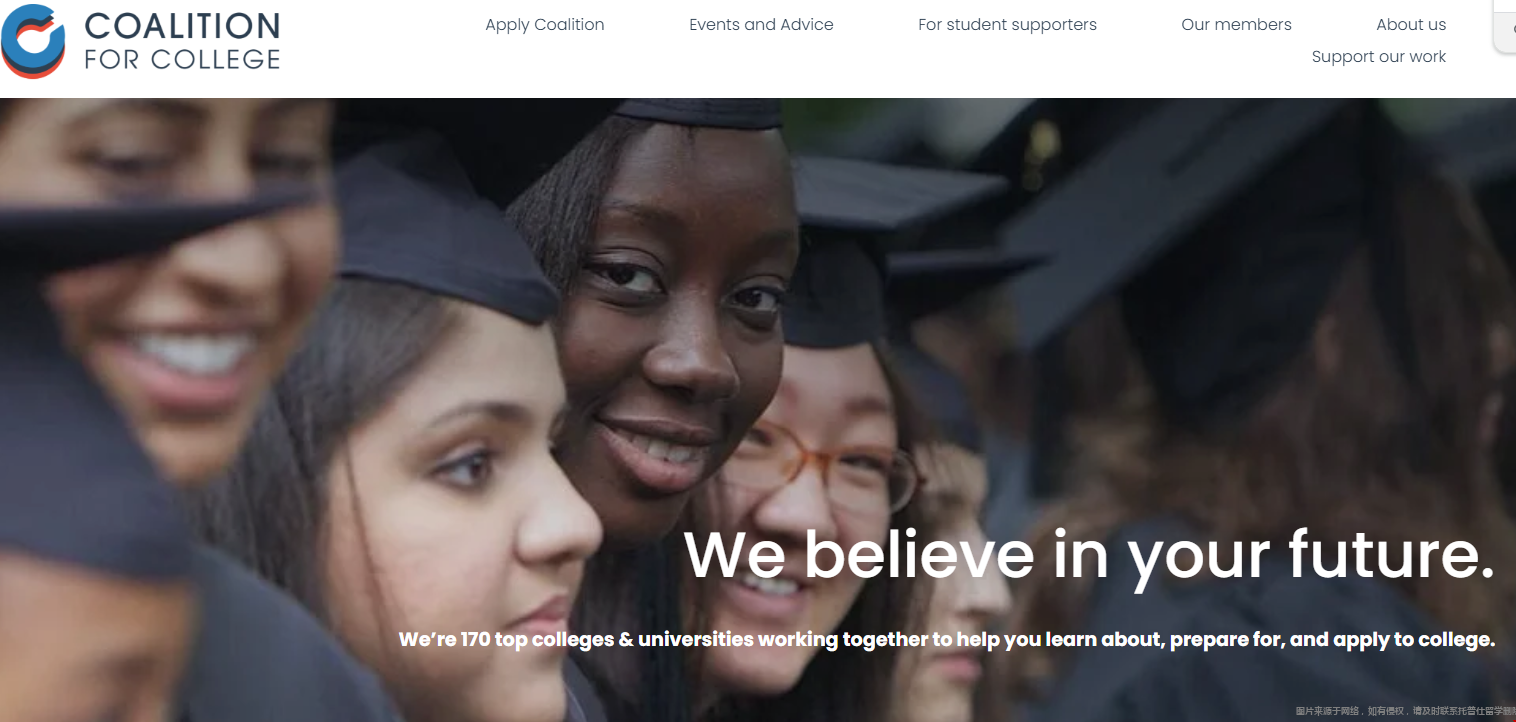
Task: Click the FOR COLLEGE text under the wordmark
Action: pyautogui.click(x=182, y=60)
